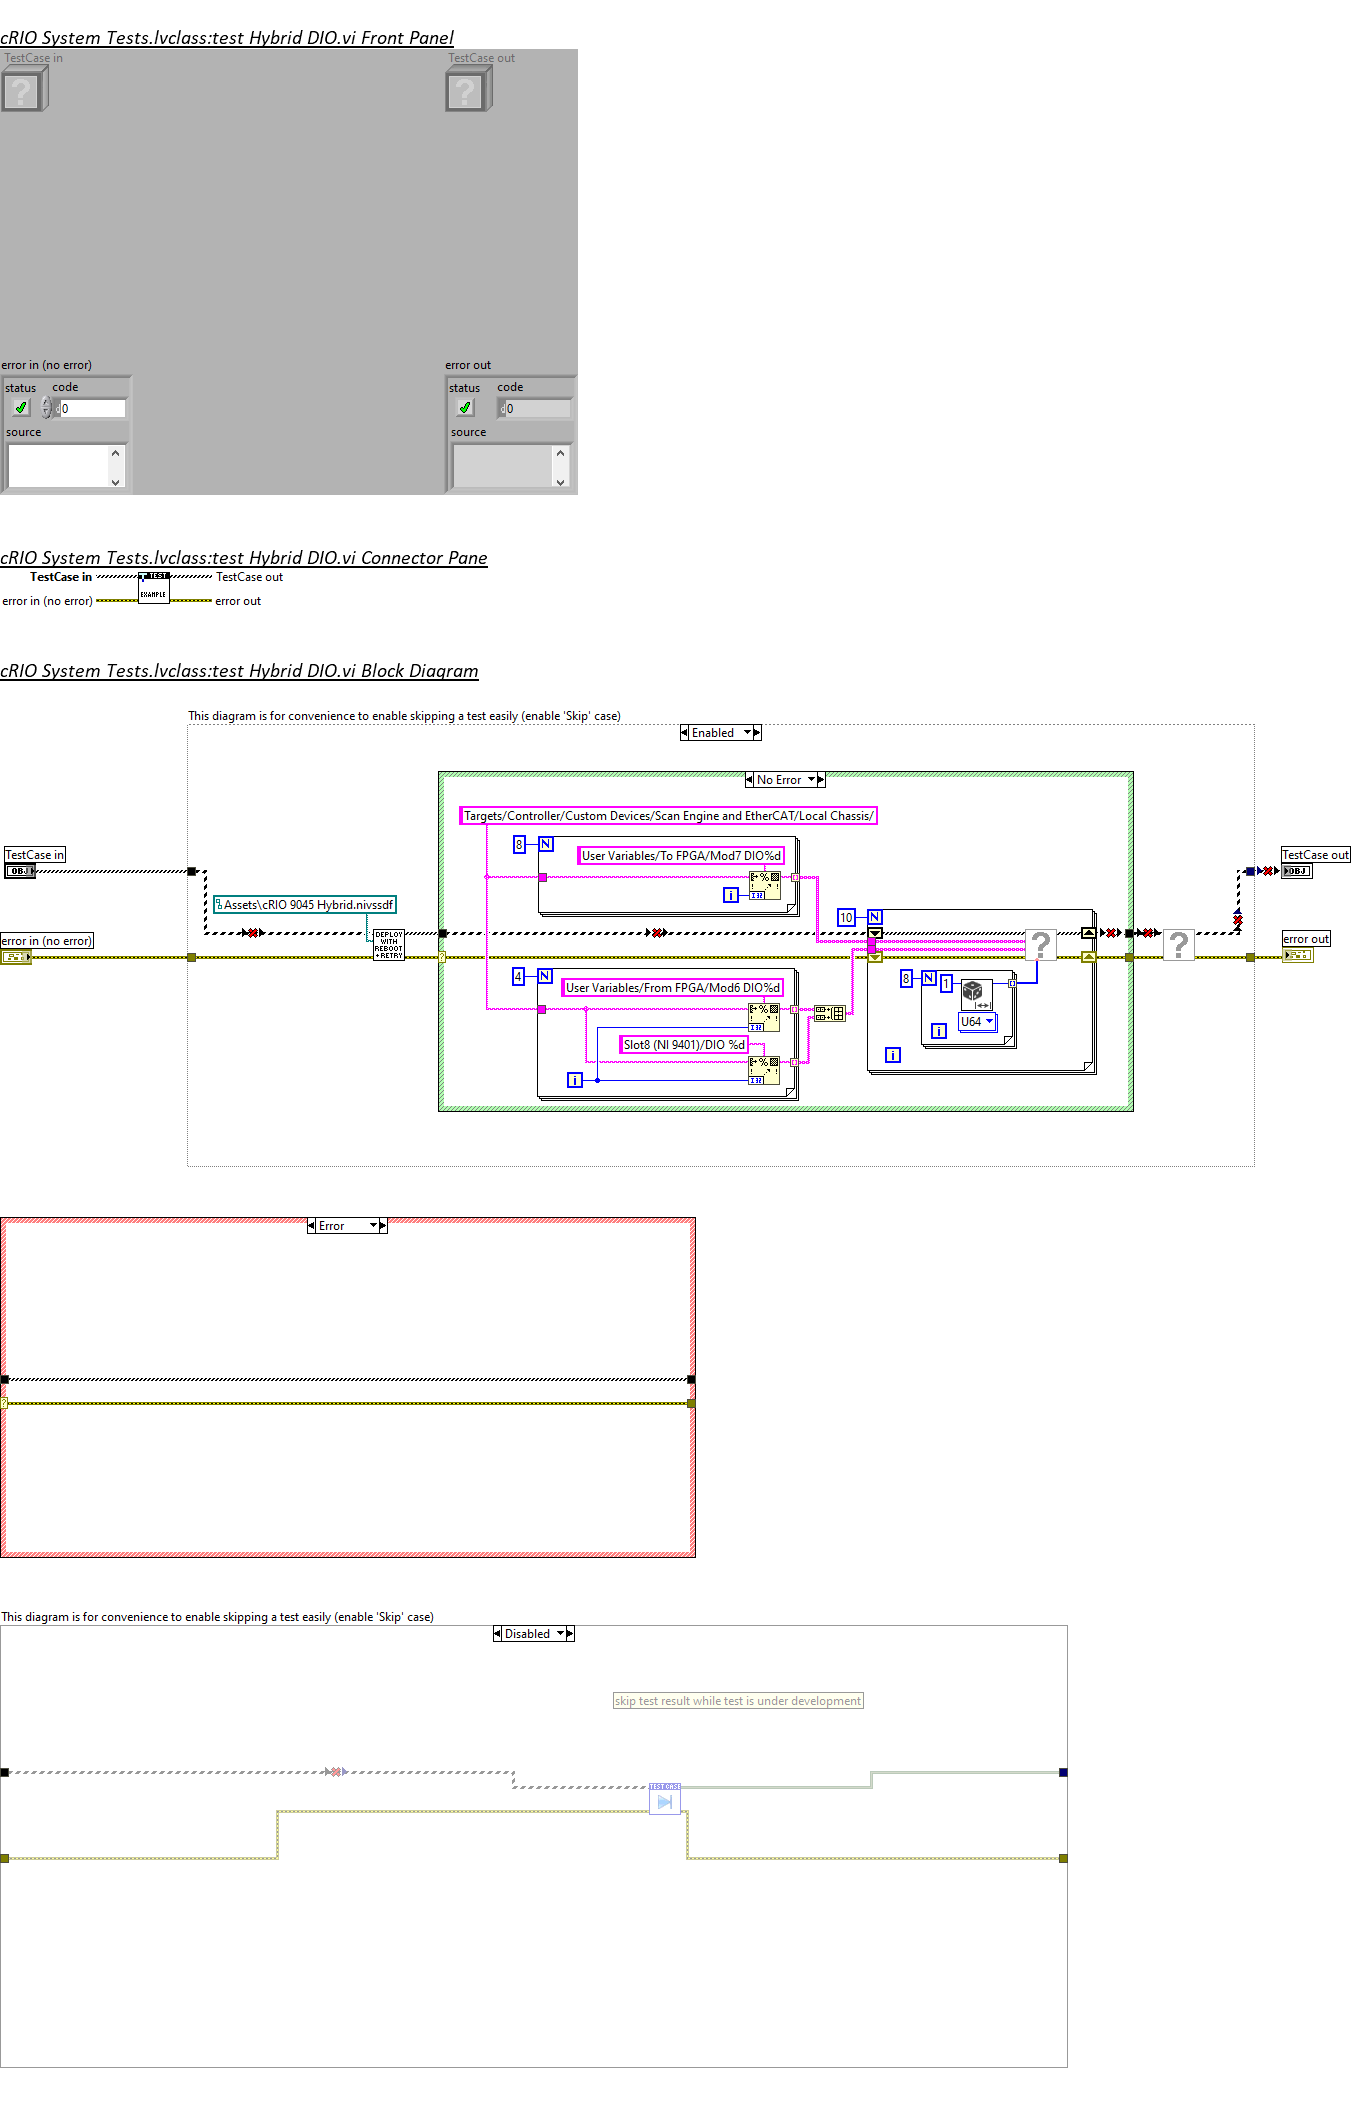Open the Disabled case selector dropdown
1351x2118 pixels.
click(x=534, y=1634)
